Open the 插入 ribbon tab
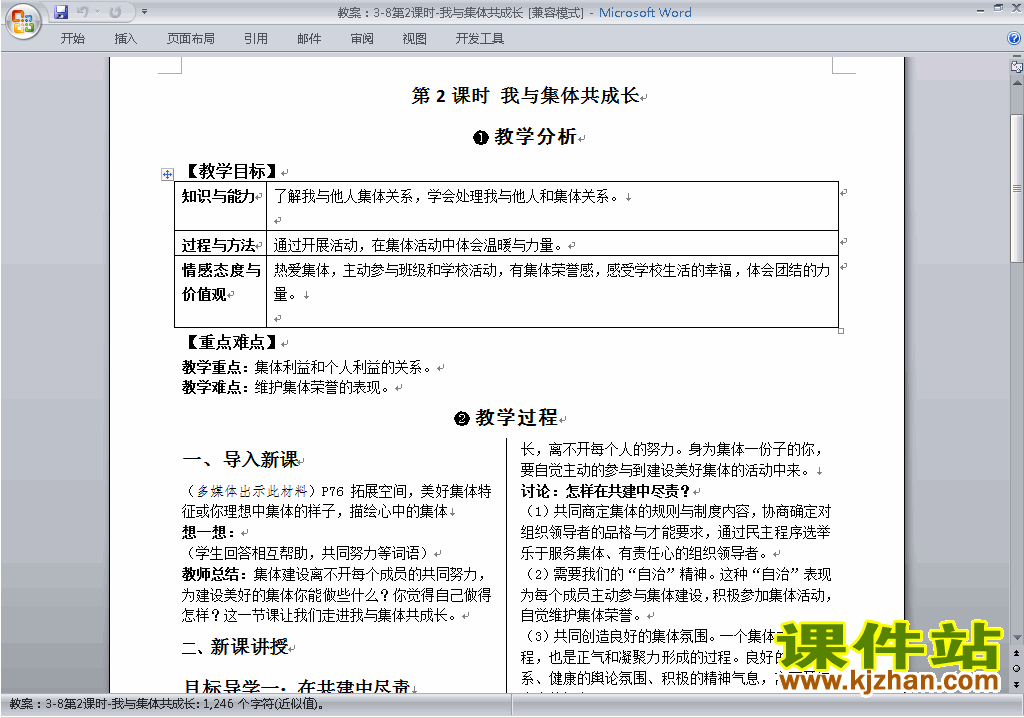 (125, 39)
